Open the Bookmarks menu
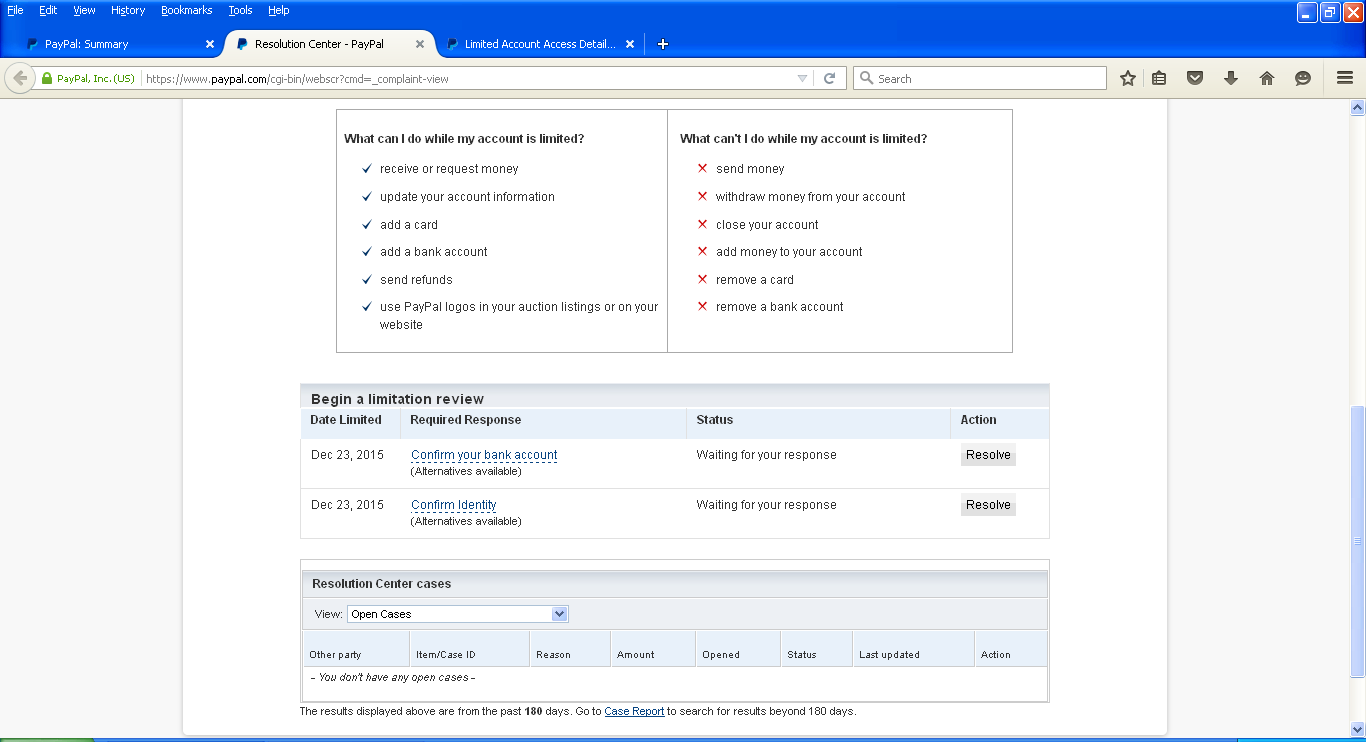1366x742 pixels. pyautogui.click(x=186, y=10)
